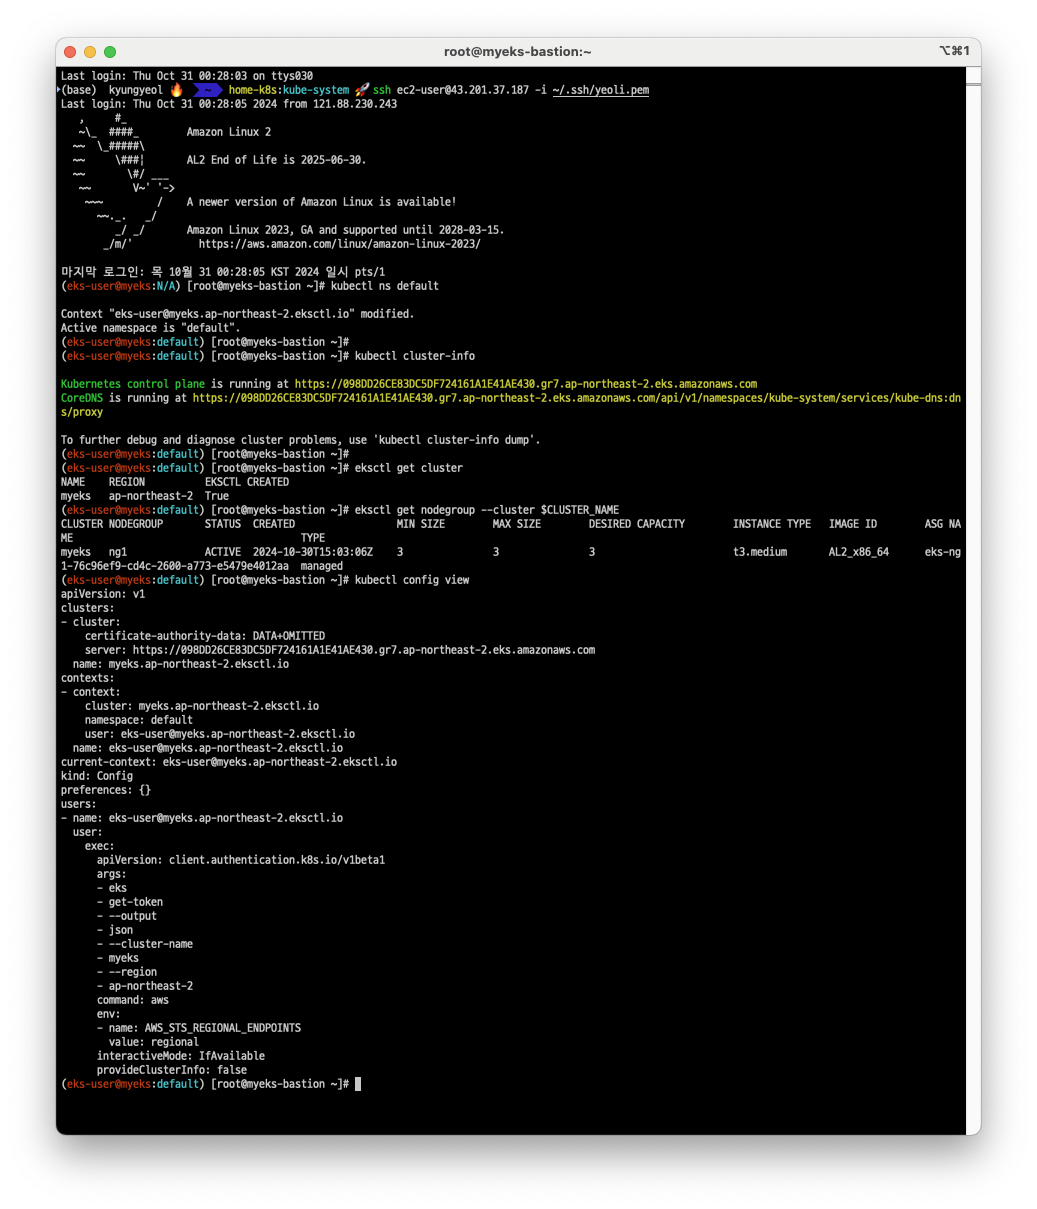
Task: Click the '- get-token' argument
Action: coord(130,902)
